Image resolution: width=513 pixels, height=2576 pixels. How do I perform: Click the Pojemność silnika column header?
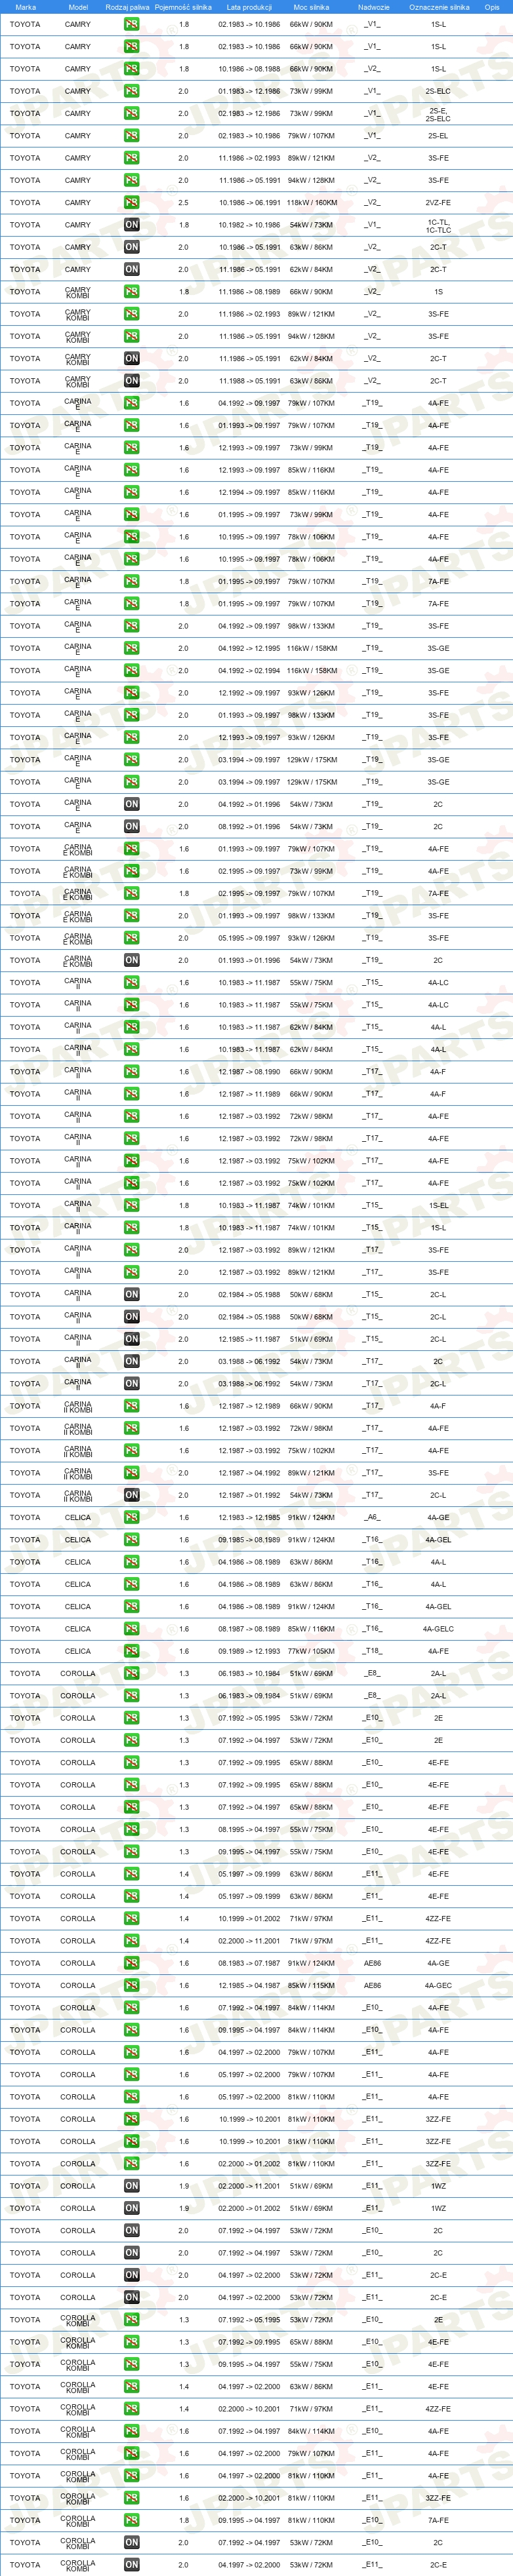point(183,7)
